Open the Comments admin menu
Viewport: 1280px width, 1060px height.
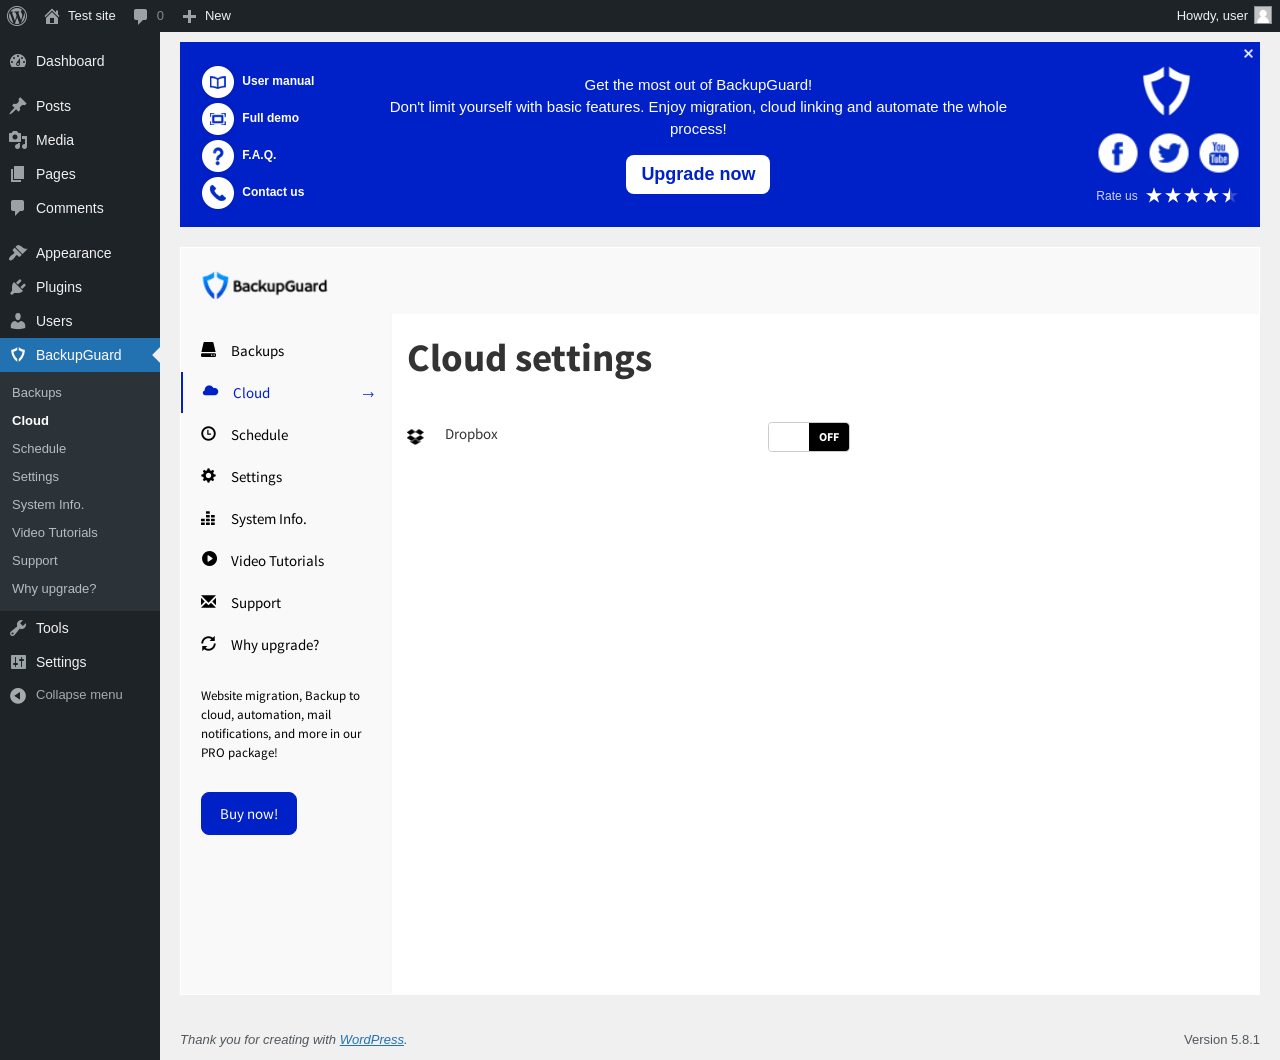tap(80, 208)
